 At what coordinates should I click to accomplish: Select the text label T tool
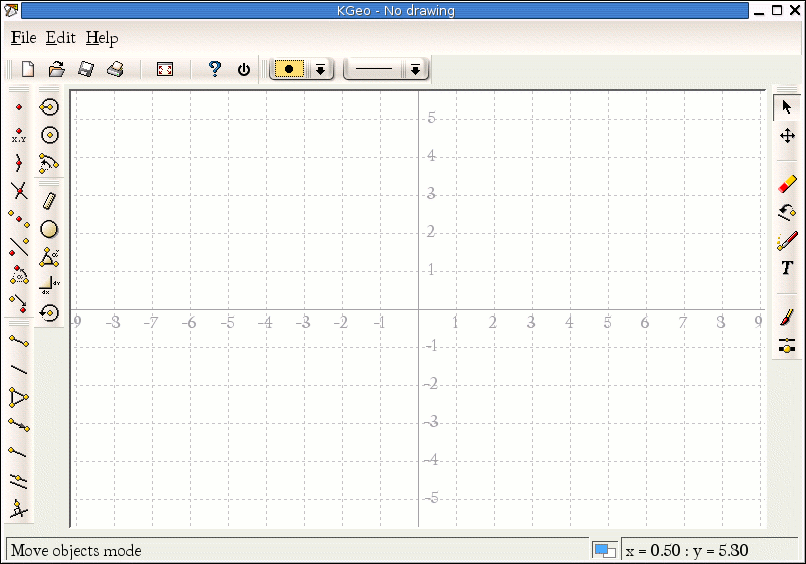(x=787, y=268)
